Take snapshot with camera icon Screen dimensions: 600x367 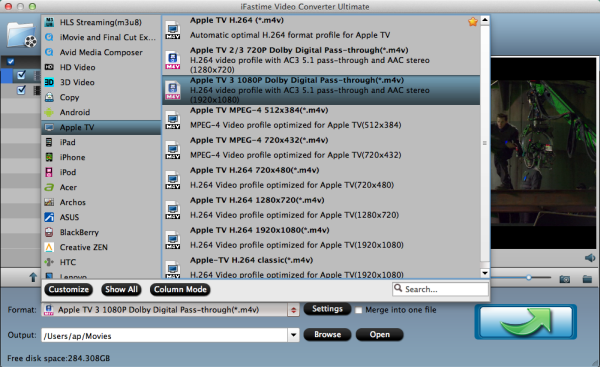click(565, 279)
